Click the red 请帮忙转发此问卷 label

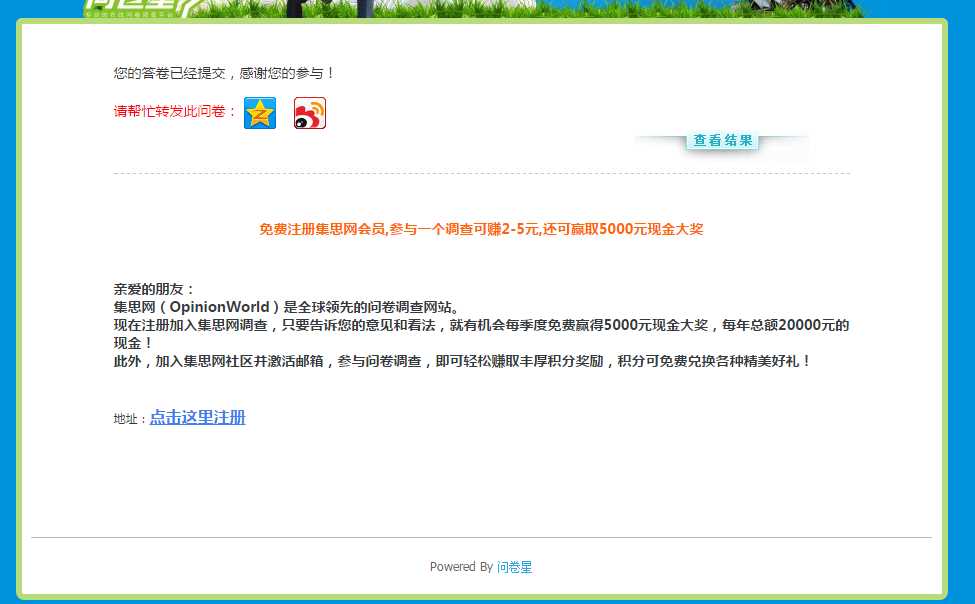[175, 111]
